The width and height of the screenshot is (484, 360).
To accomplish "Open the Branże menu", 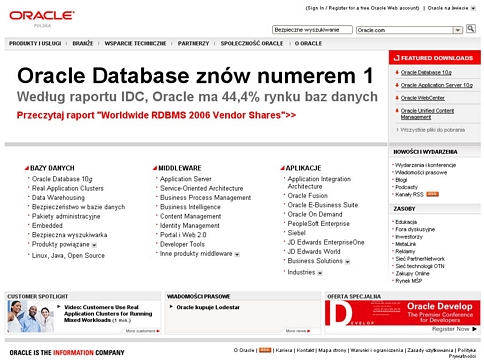I will click(x=83, y=43).
